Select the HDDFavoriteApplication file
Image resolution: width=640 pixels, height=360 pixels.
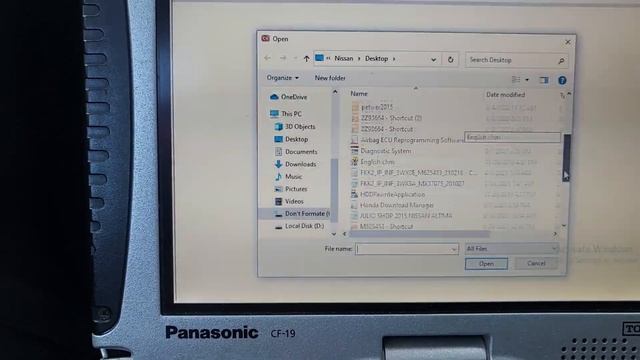(392, 194)
